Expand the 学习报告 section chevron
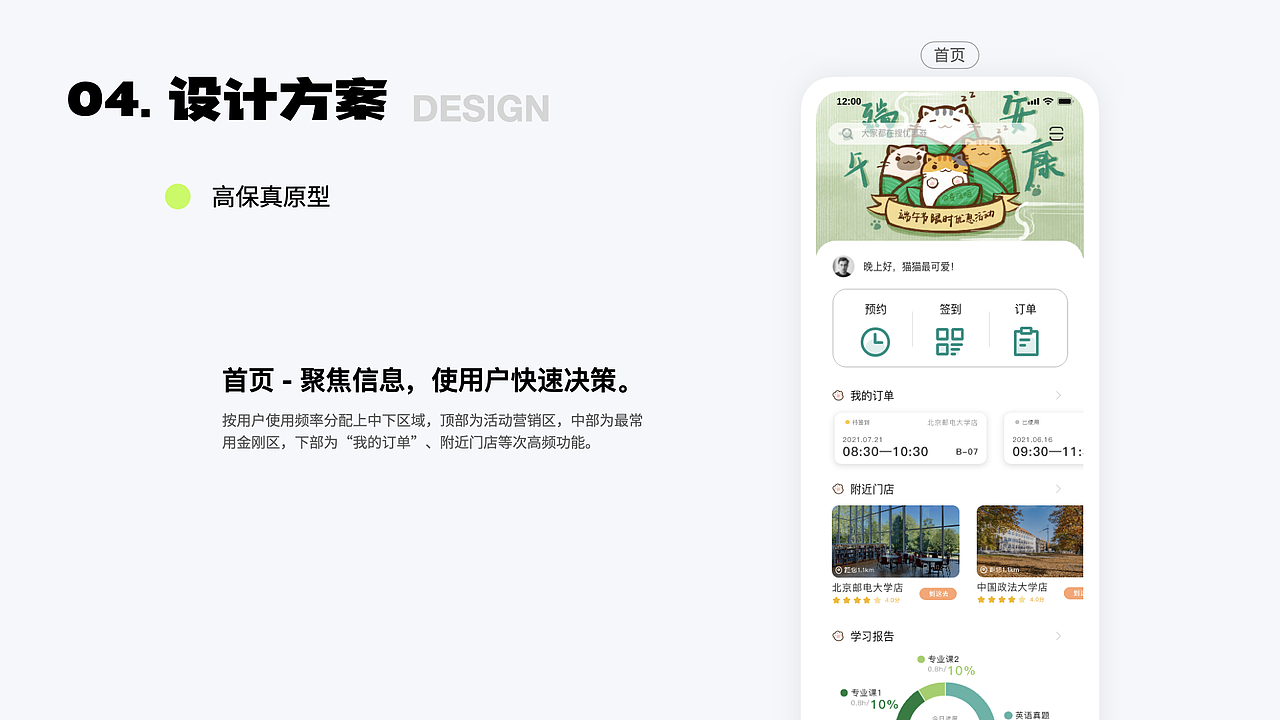Screen dimensions: 1280x720 (x=1059, y=636)
